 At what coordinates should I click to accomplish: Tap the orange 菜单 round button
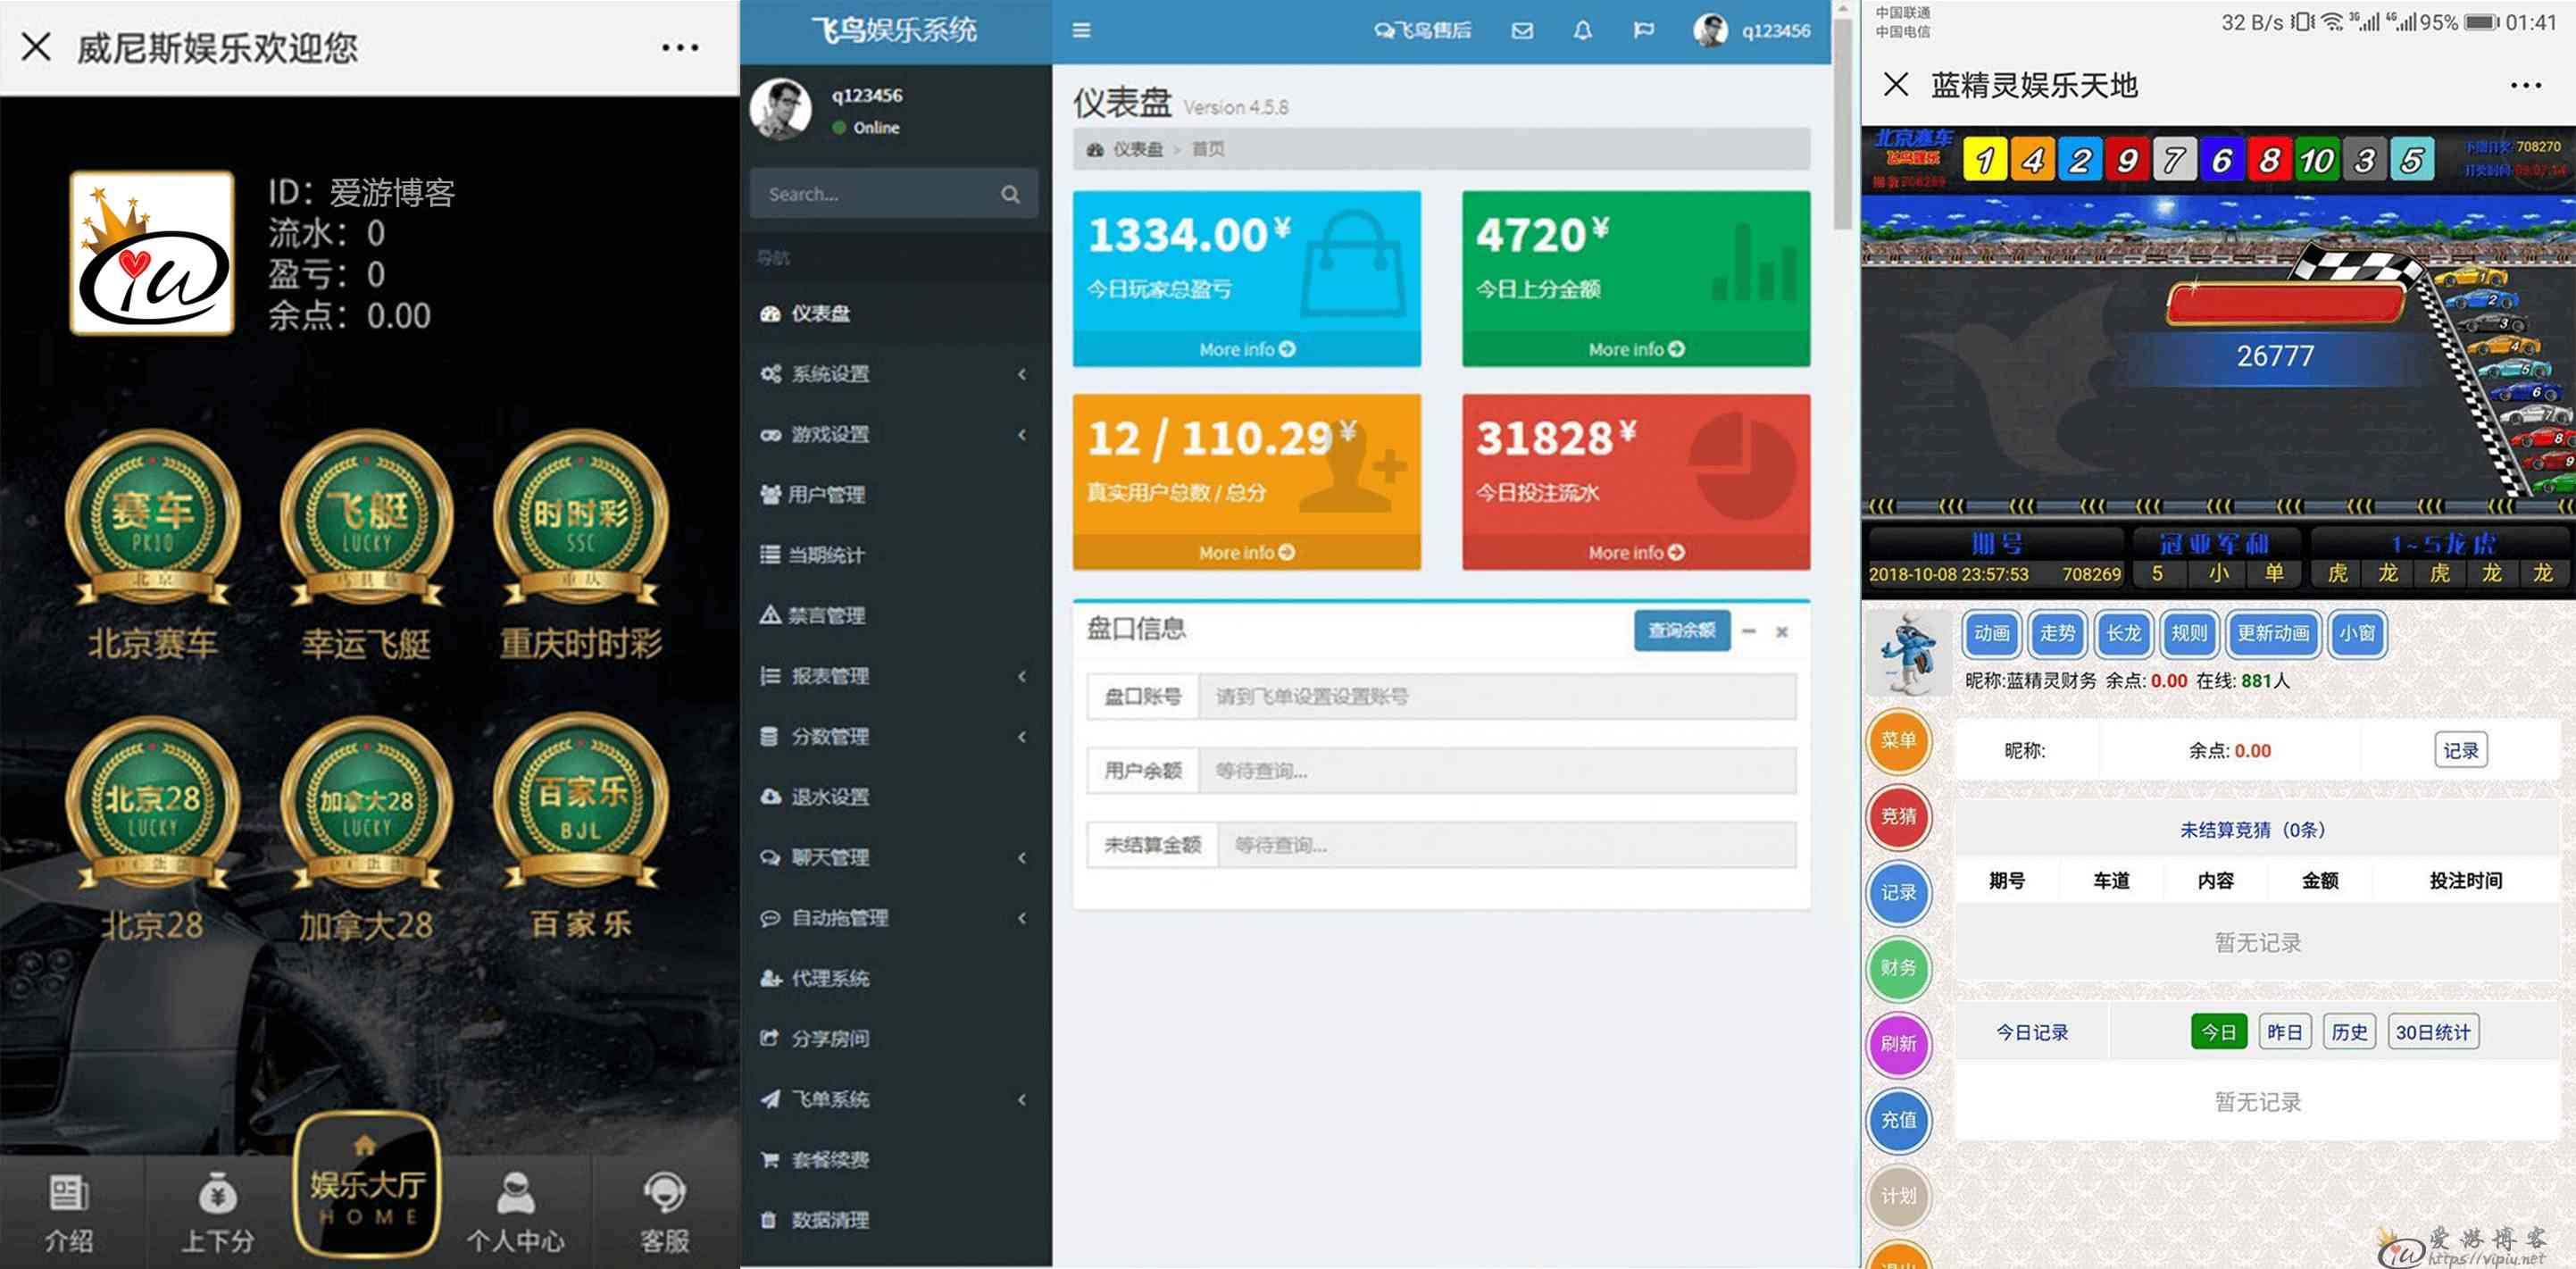point(1898,741)
